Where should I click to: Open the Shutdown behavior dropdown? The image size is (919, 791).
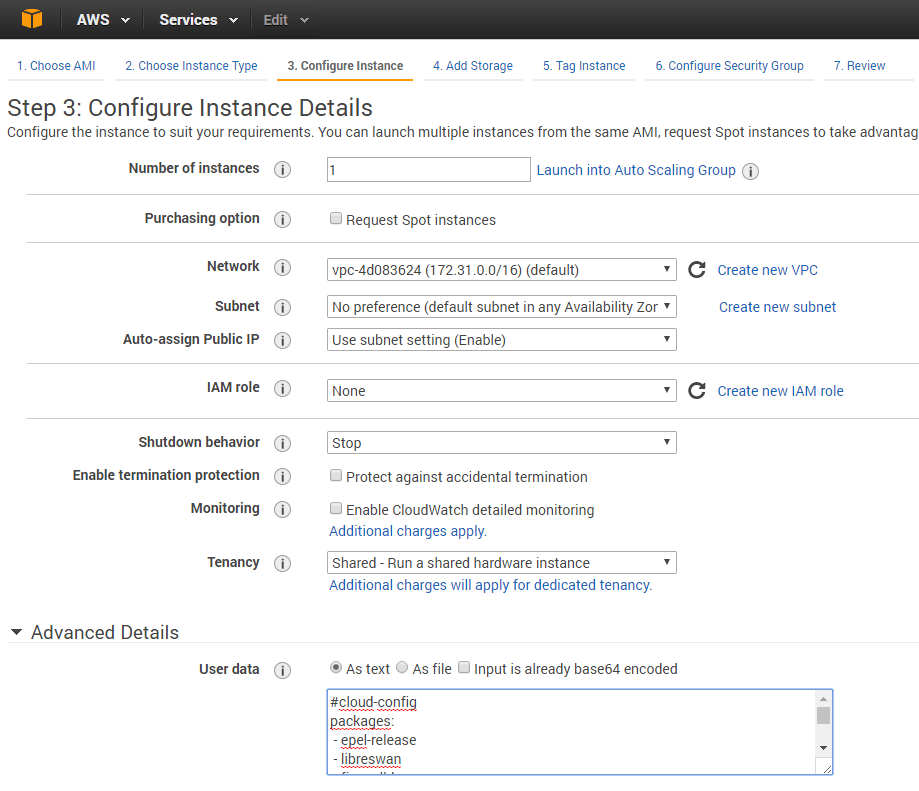click(x=502, y=442)
